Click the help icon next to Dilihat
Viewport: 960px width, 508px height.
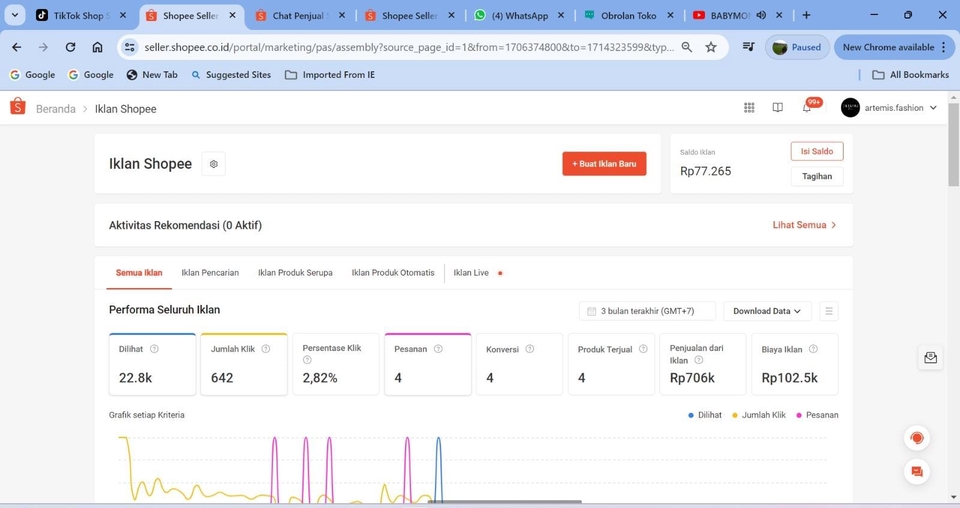click(154, 349)
